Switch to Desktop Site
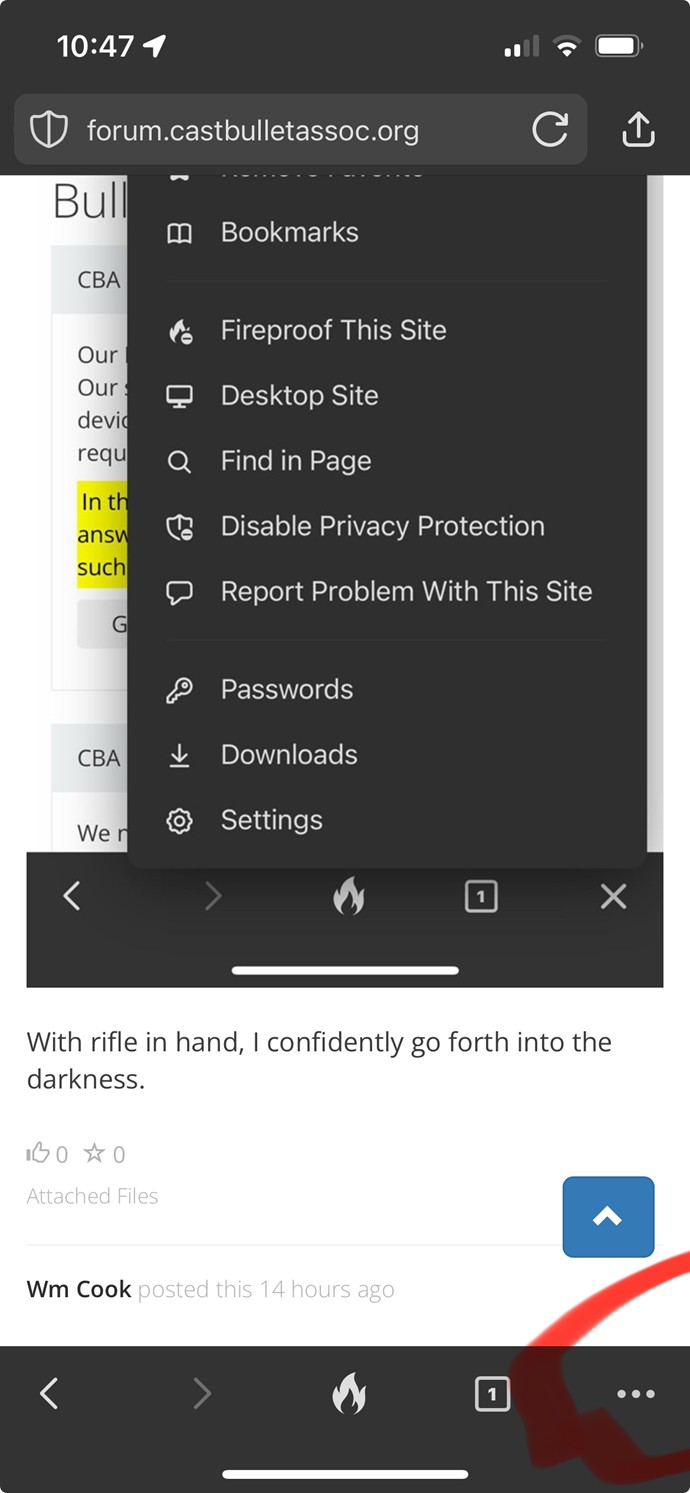The width and height of the screenshot is (690, 1493). pos(386,396)
